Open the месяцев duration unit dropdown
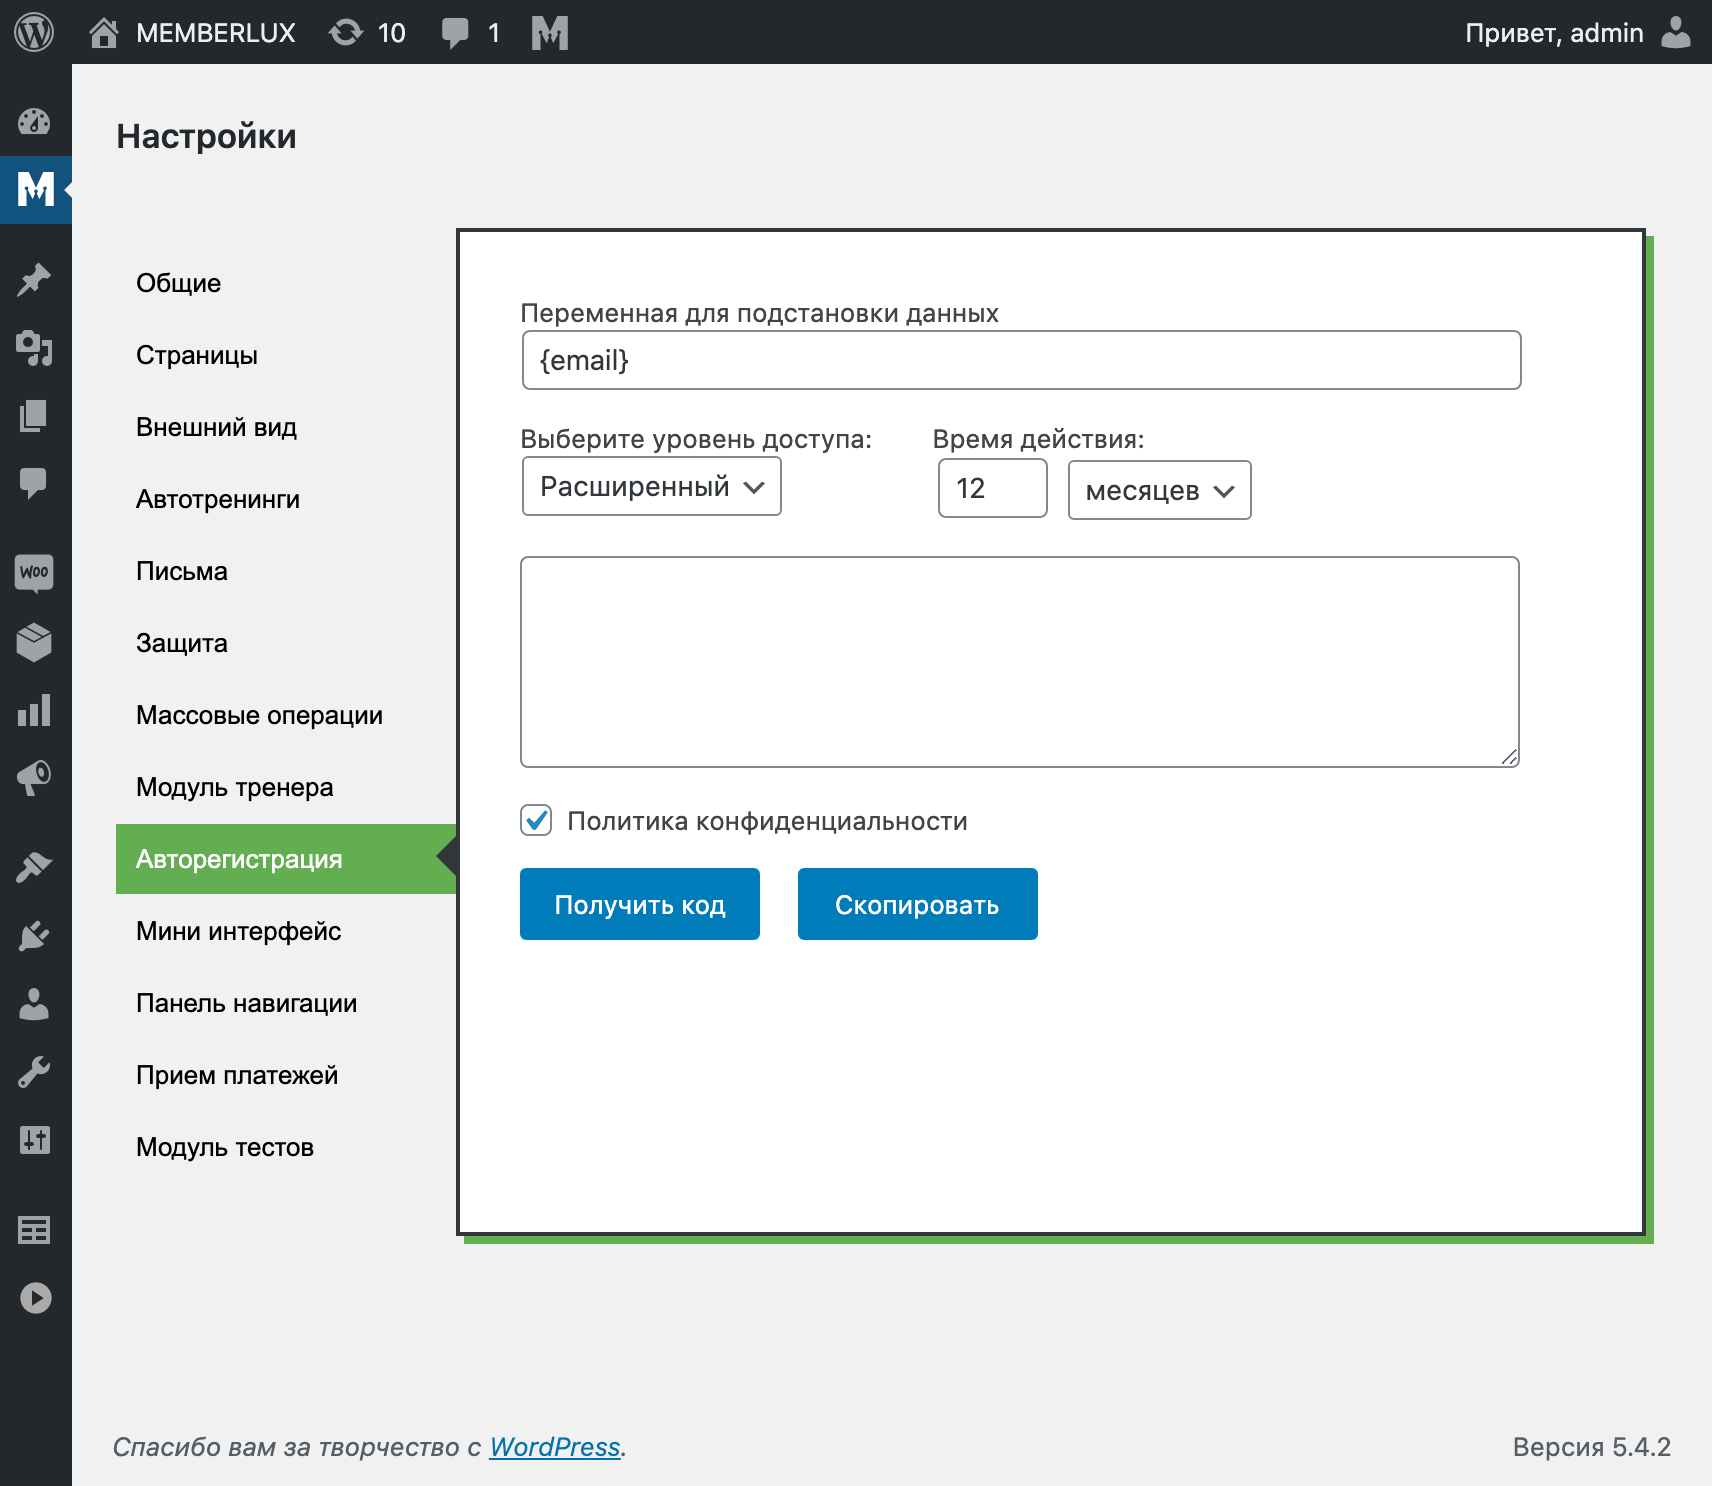The width and height of the screenshot is (1712, 1486). click(1159, 490)
